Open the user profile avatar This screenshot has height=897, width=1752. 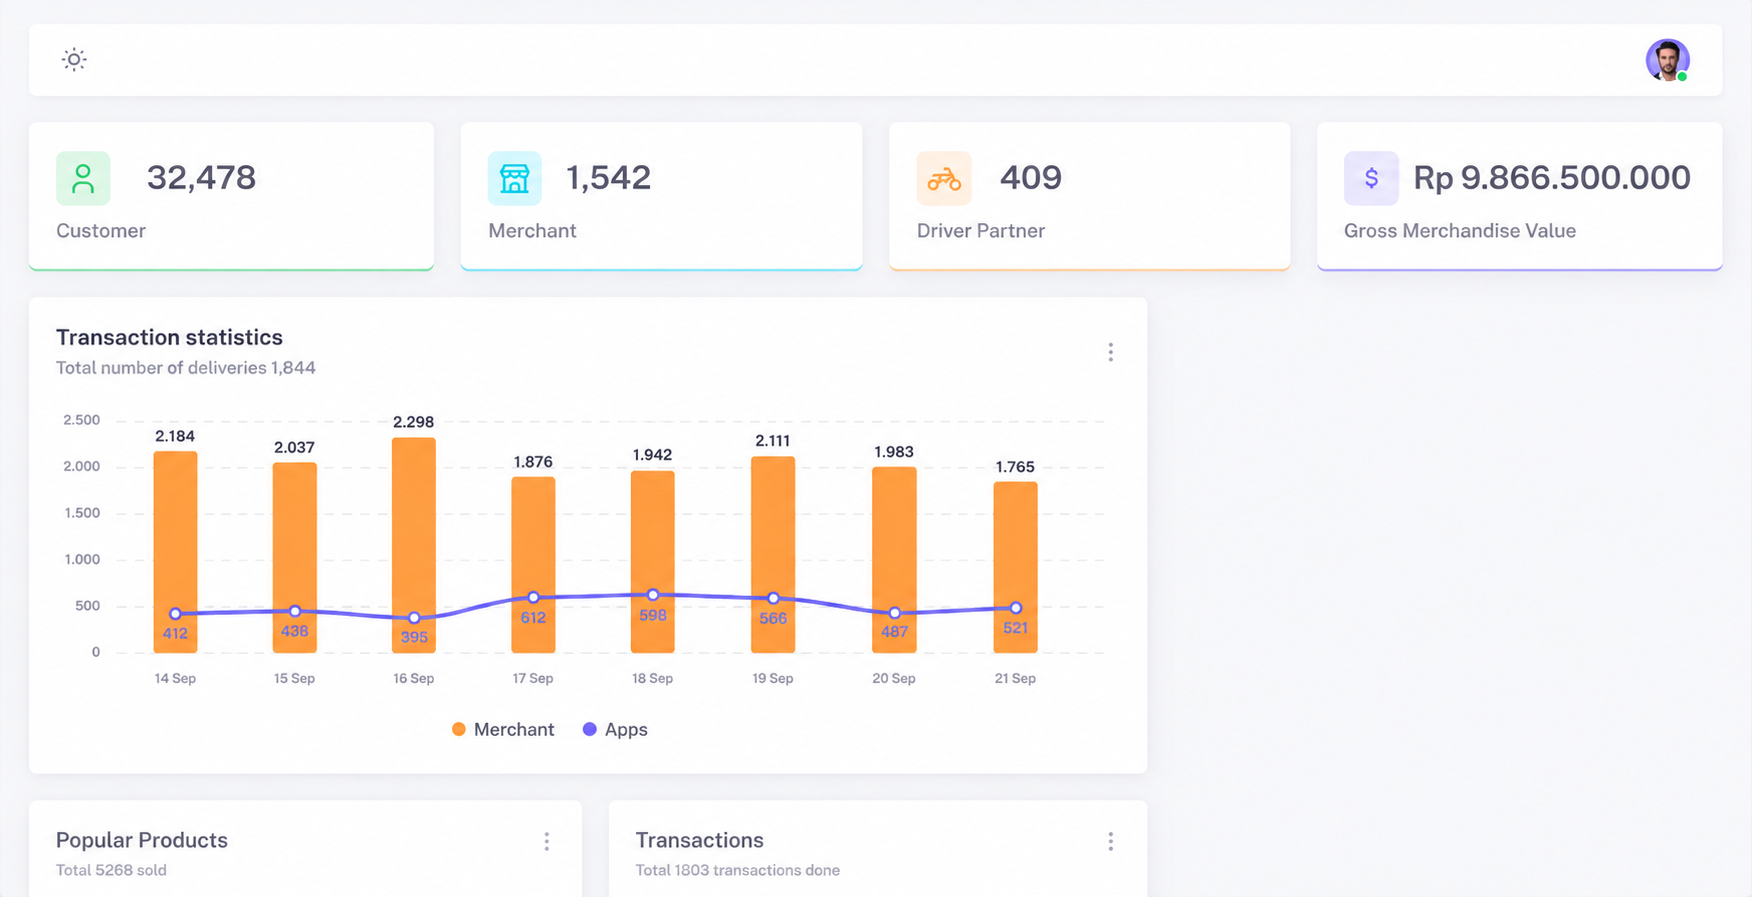coord(1667,60)
